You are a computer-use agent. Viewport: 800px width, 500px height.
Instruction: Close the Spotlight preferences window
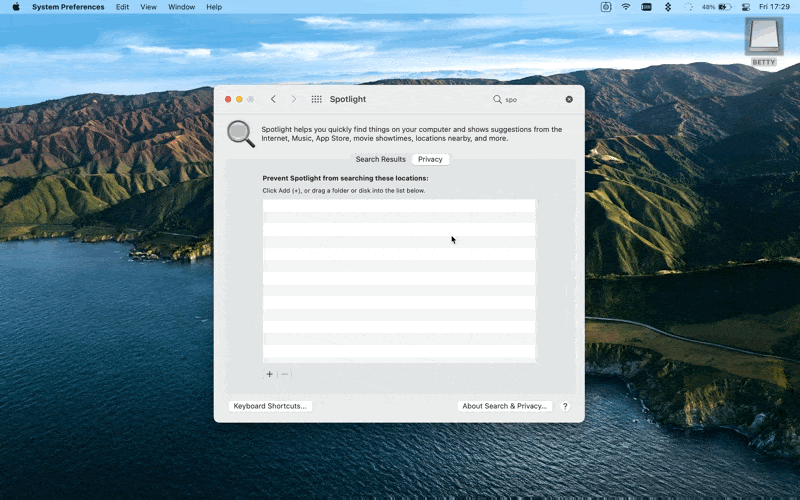click(228, 99)
